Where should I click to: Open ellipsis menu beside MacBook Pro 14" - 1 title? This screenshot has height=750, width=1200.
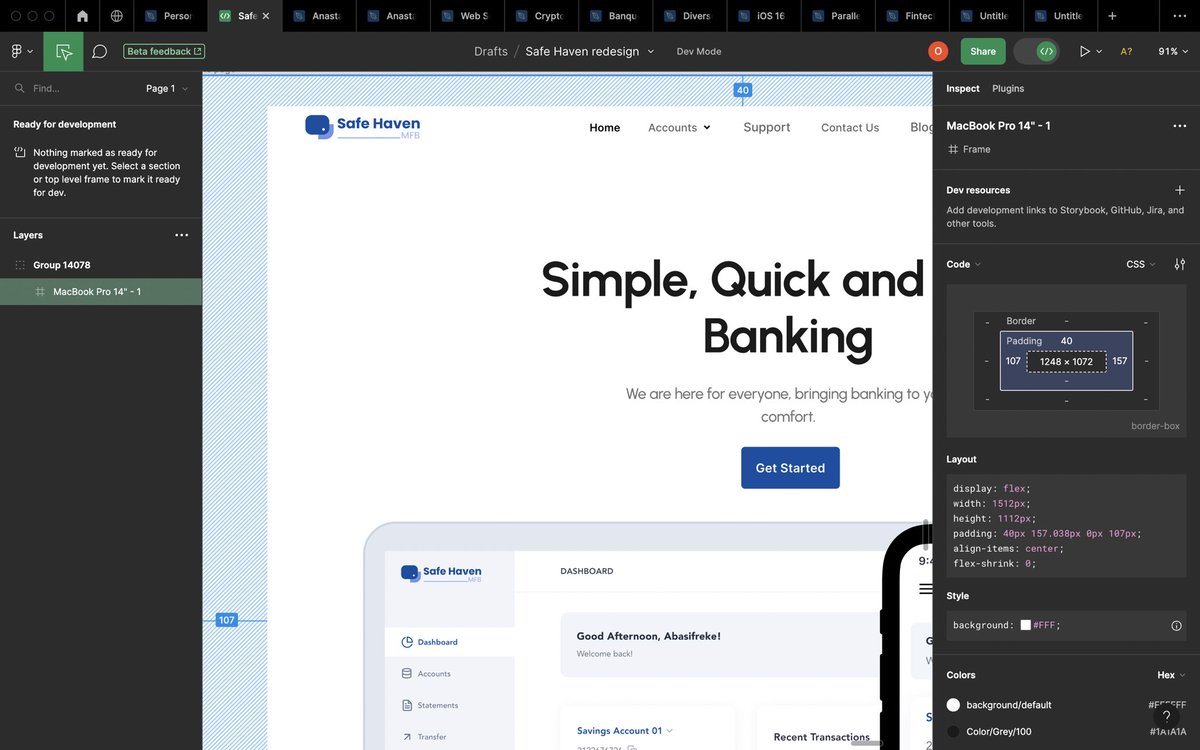click(1179, 126)
